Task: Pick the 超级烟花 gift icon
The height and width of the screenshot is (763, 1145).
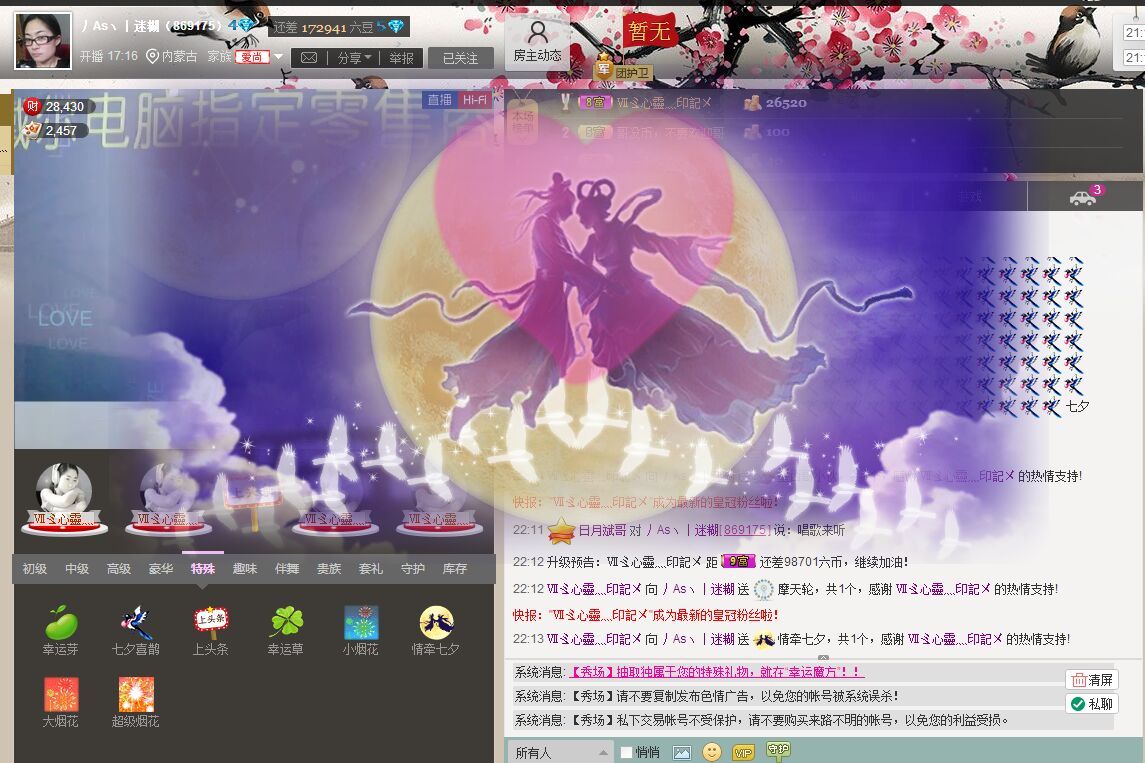Action: 136,695
